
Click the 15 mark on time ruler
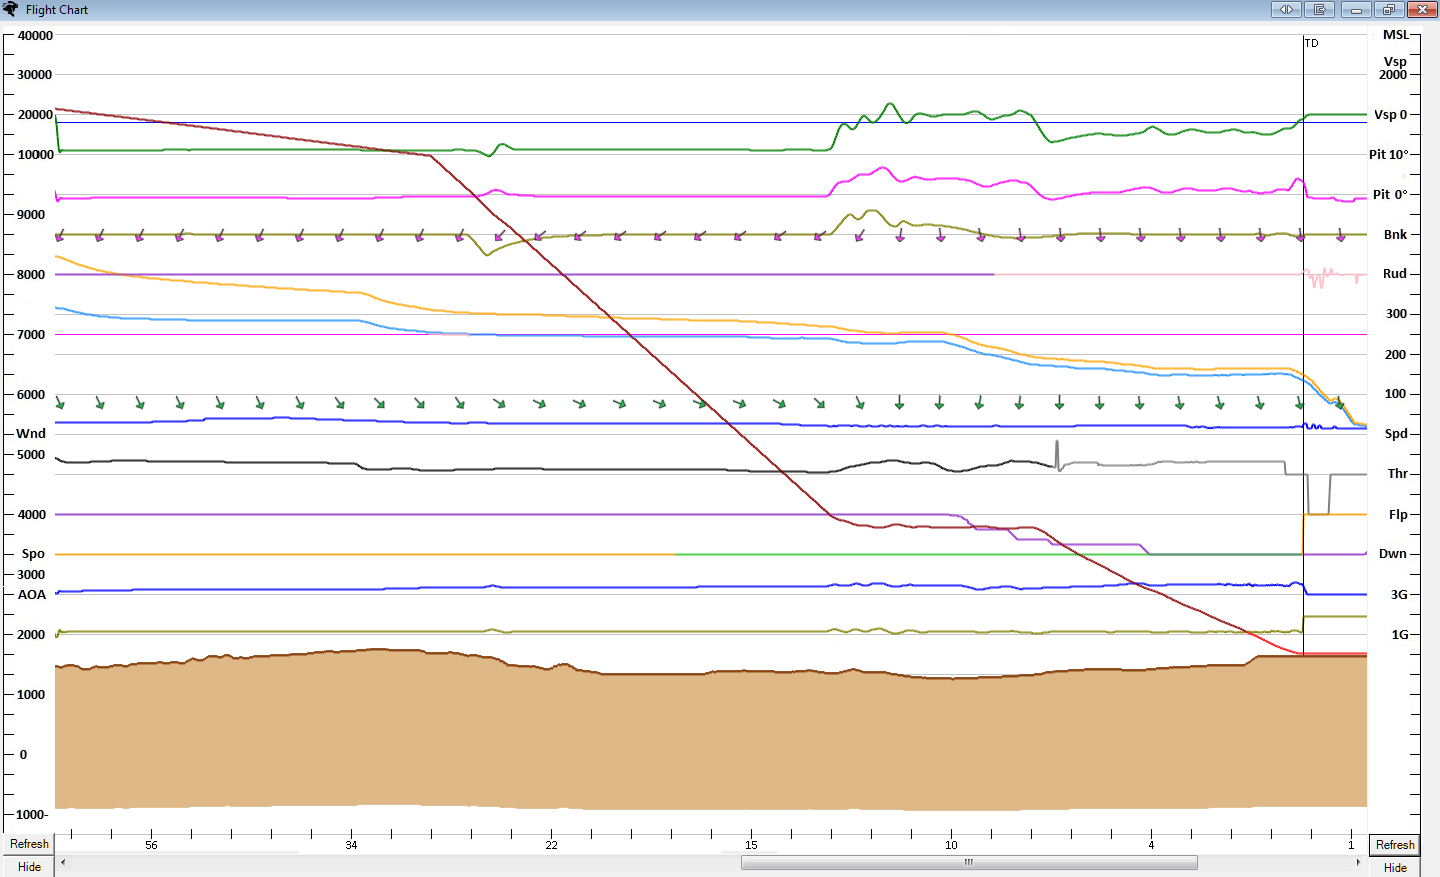click(x=751, y=845)
